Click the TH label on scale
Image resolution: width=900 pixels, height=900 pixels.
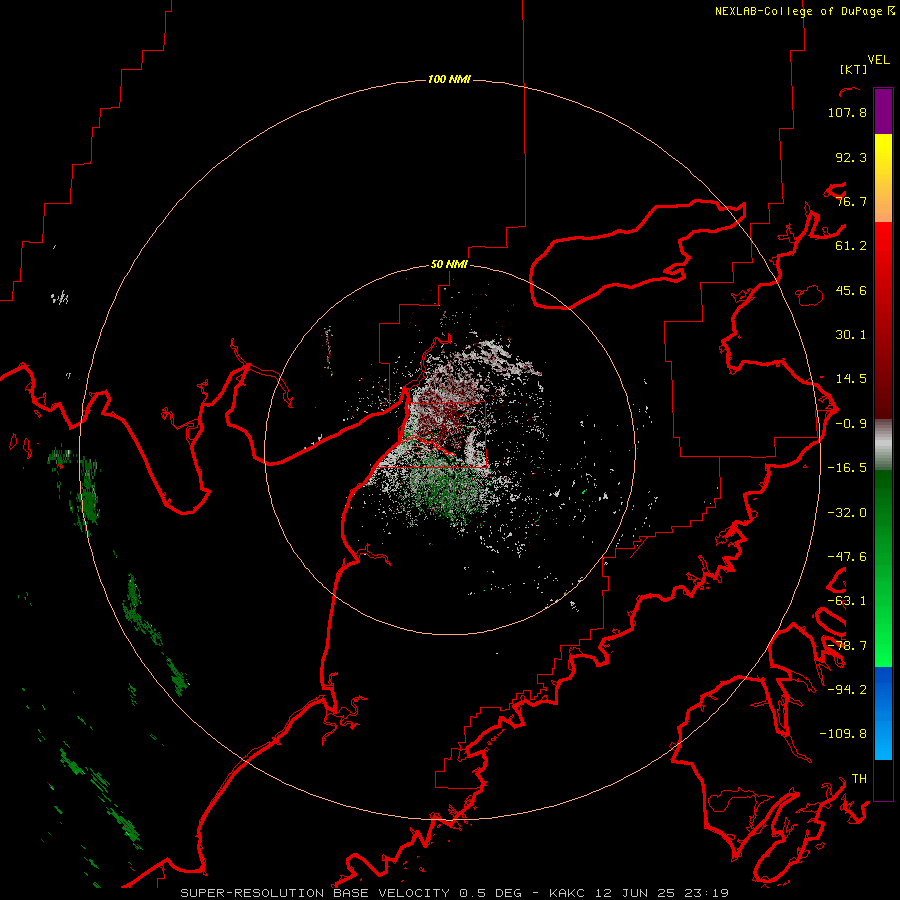click(859, 778)
